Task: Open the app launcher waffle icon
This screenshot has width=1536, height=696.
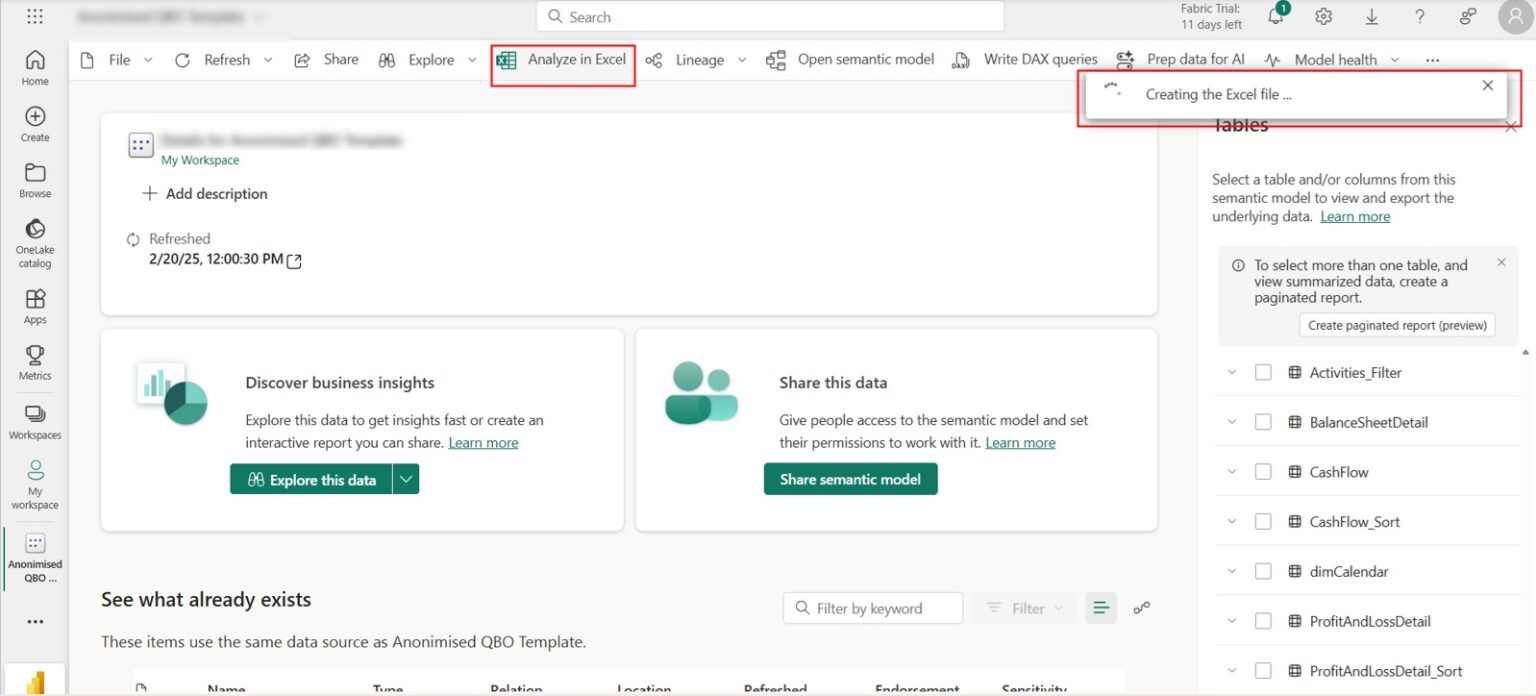Action: pos(35,17)
